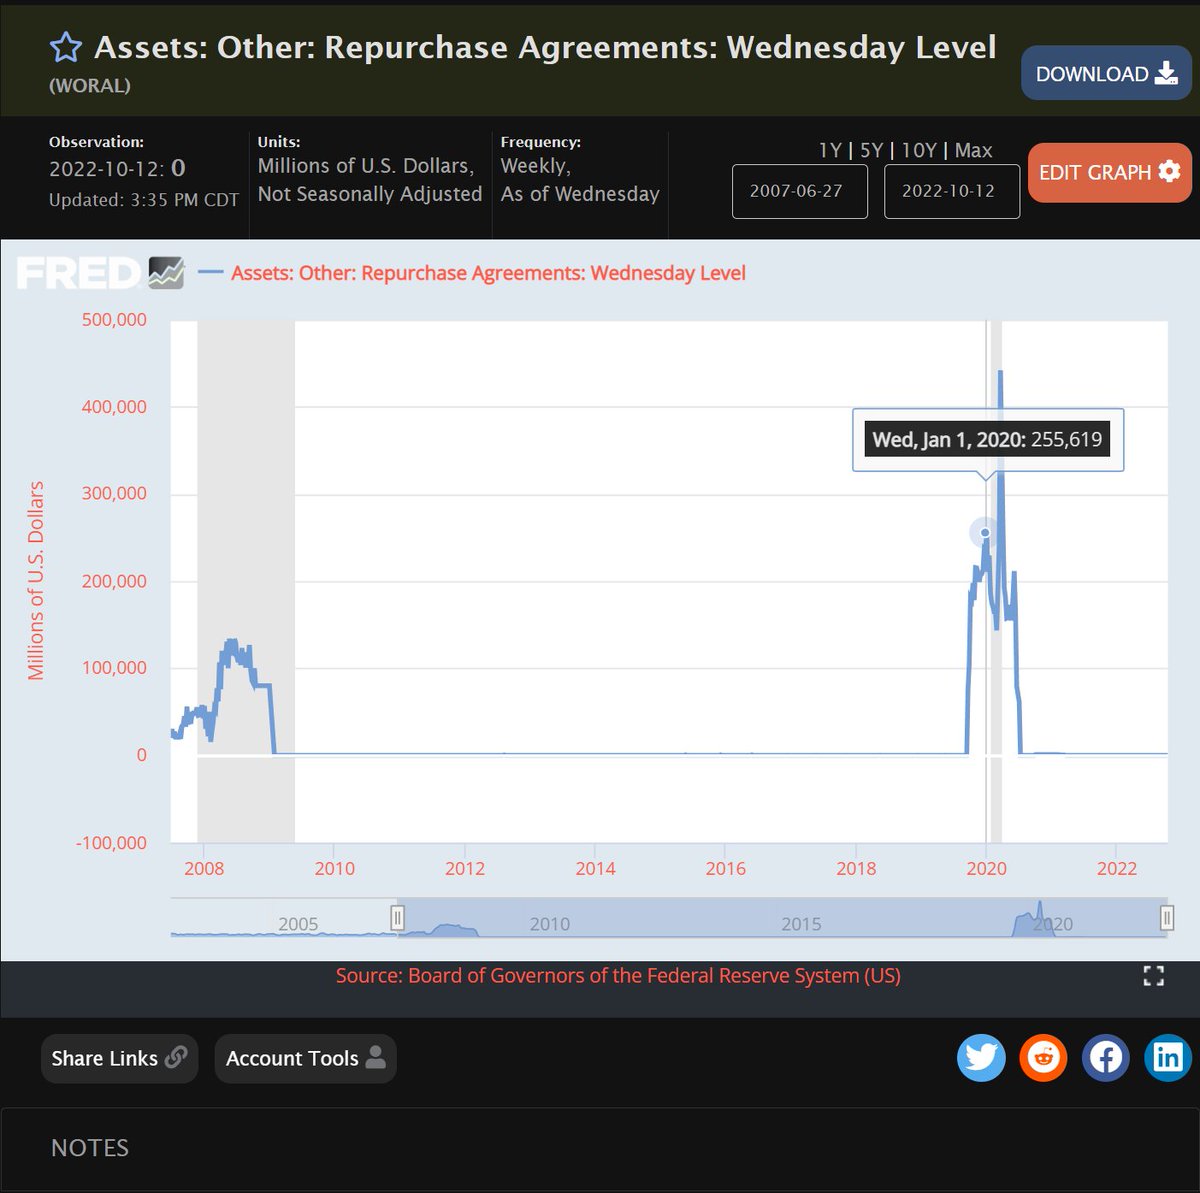This screenshot has width=1200, height=1193.
Task: Click the navigator selected range area
Action: click(782, 917)
